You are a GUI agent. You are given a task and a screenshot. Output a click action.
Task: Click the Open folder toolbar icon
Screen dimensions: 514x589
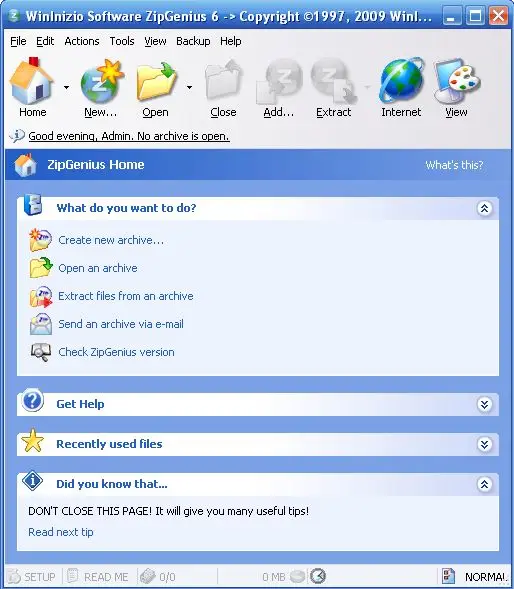[x=156, y=81]
